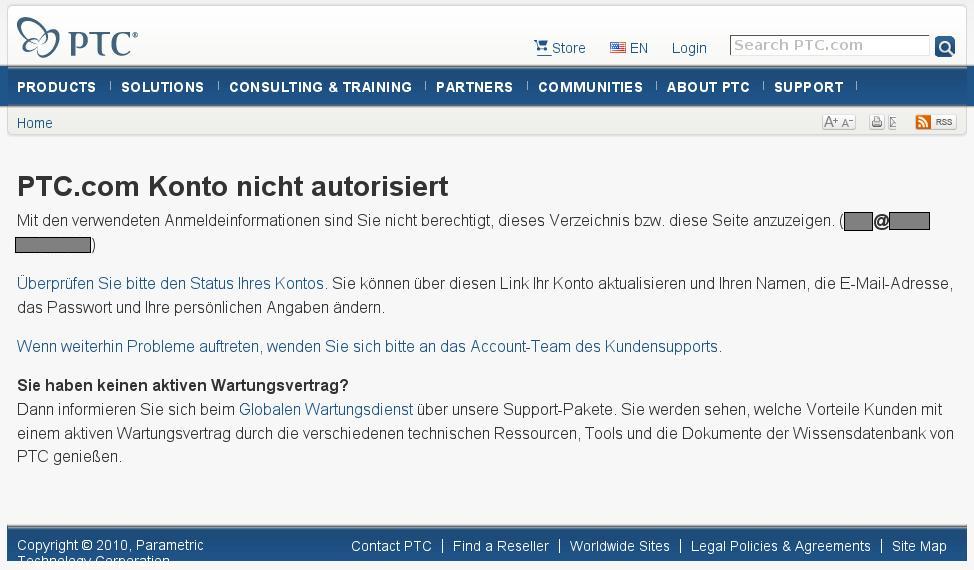Open Legal Policies & Agreements link
974x570 pixels.
point(781,546)
